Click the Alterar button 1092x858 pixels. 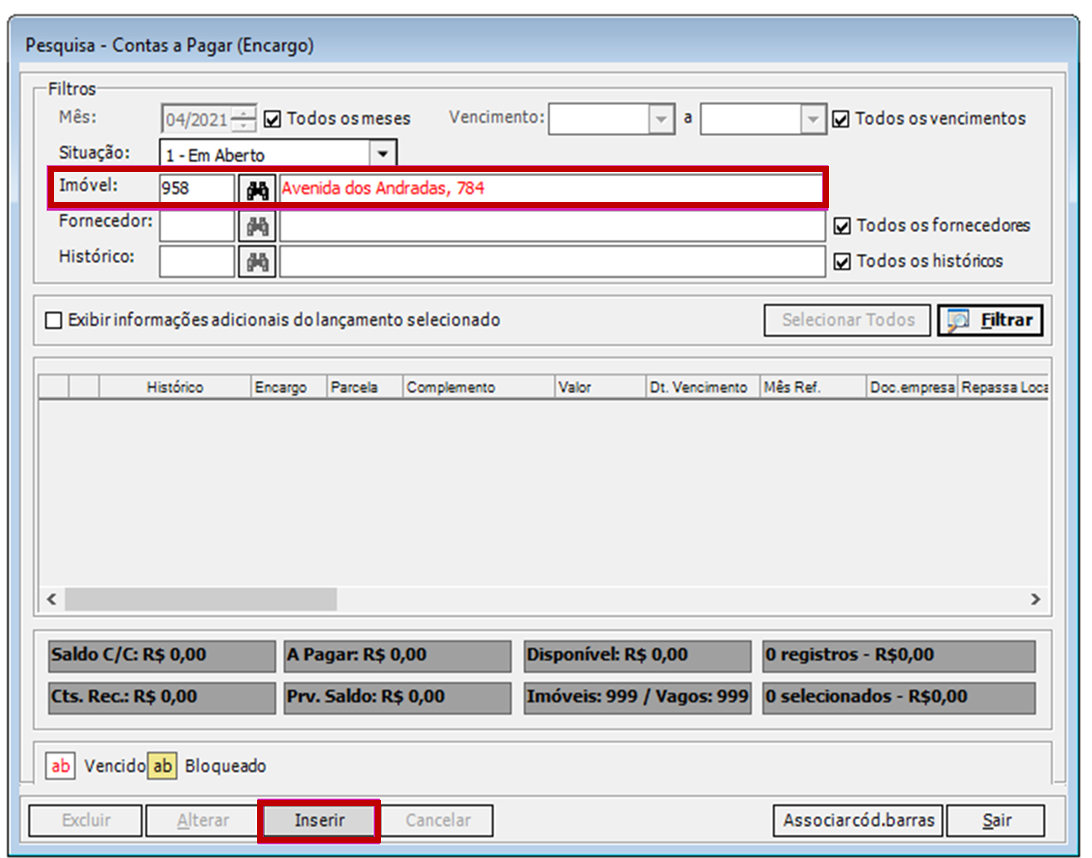tap(202, 820)
